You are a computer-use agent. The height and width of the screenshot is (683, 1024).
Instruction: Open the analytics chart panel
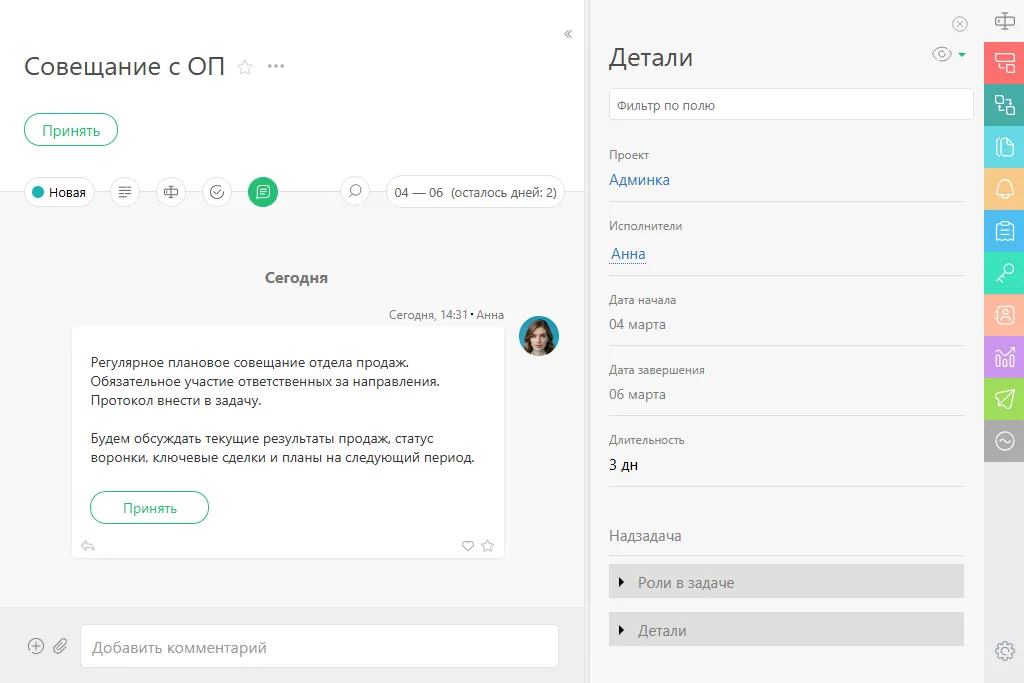tap(1003, 357)
